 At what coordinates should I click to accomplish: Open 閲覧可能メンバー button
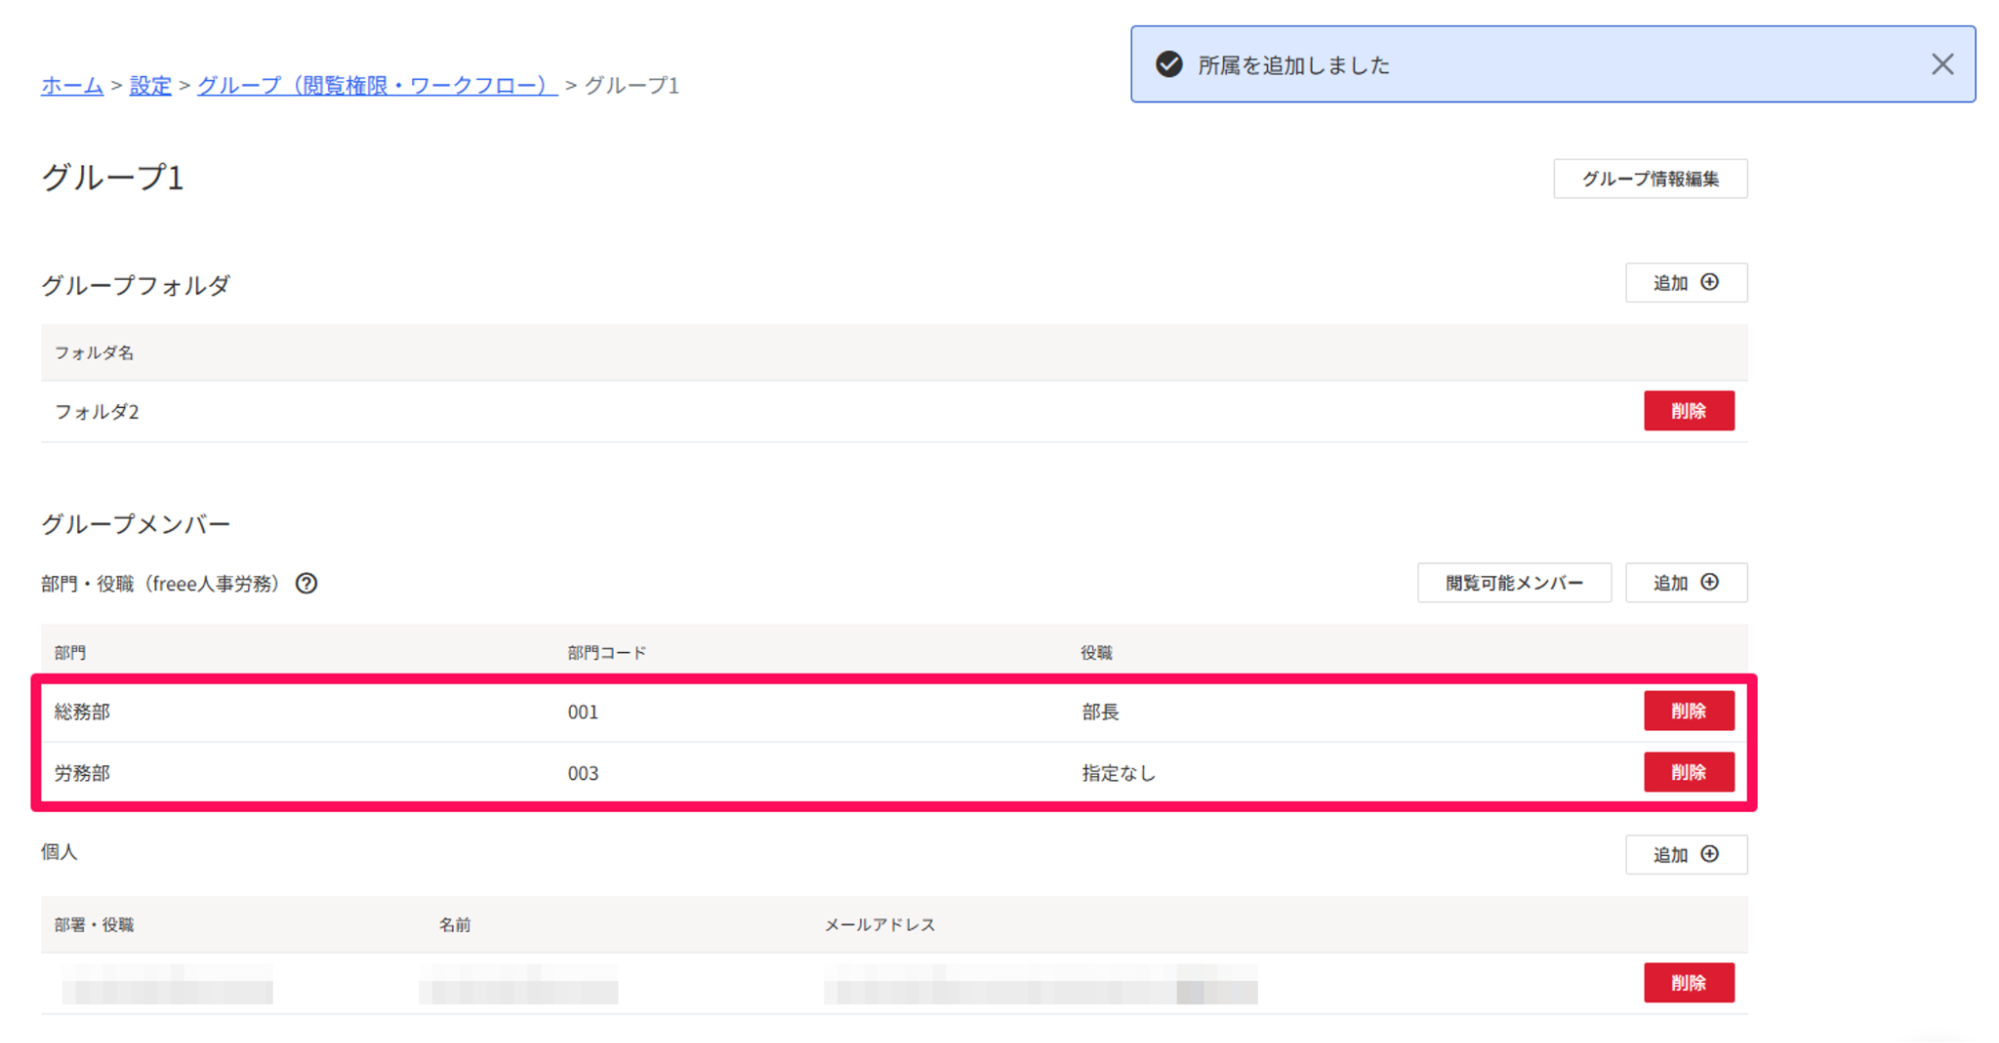(1514, 583)
